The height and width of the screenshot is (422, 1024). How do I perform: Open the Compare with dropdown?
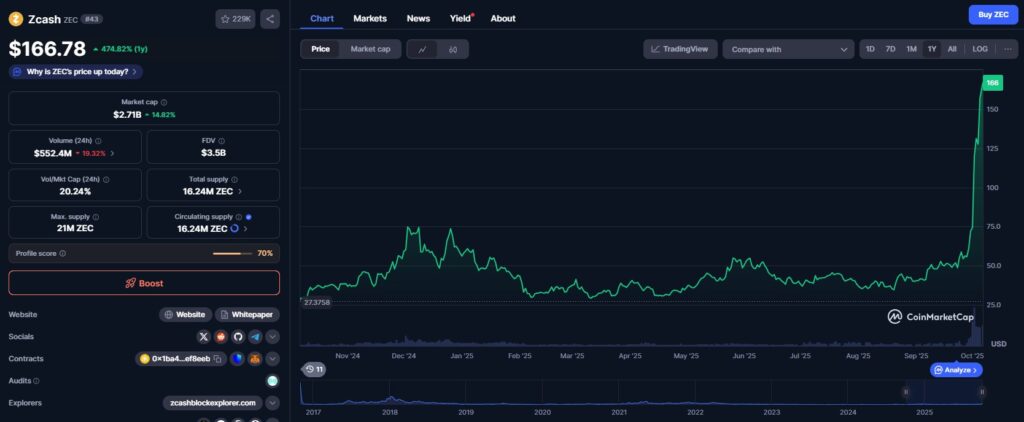click(788, 49)
